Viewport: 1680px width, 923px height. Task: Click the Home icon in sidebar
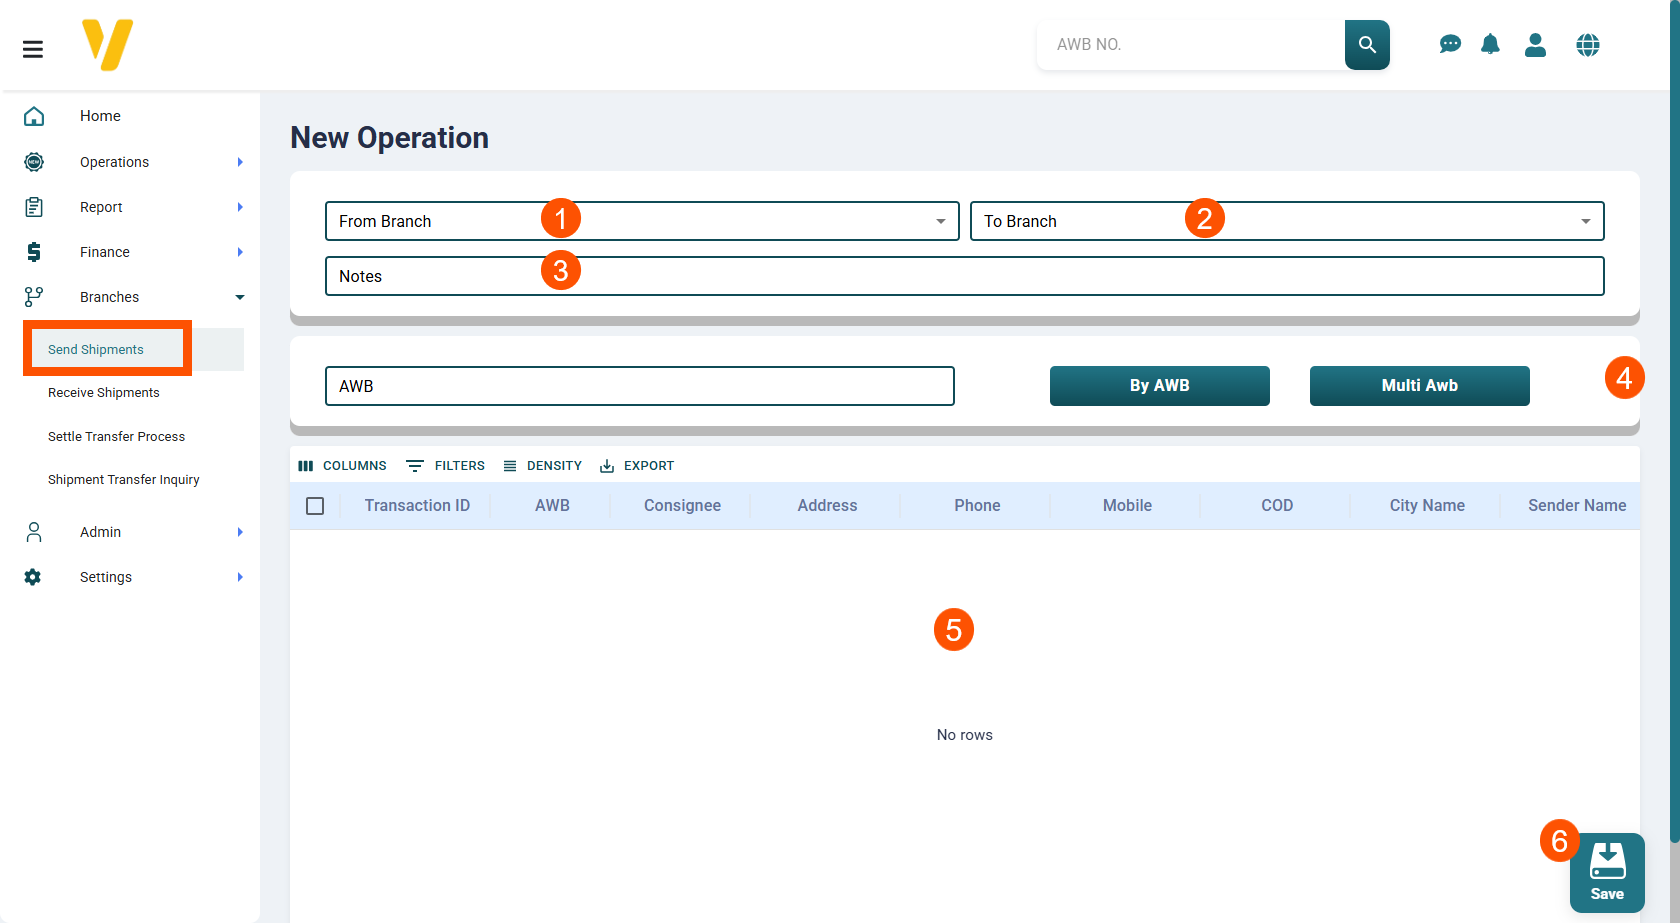tap(34, 116)
